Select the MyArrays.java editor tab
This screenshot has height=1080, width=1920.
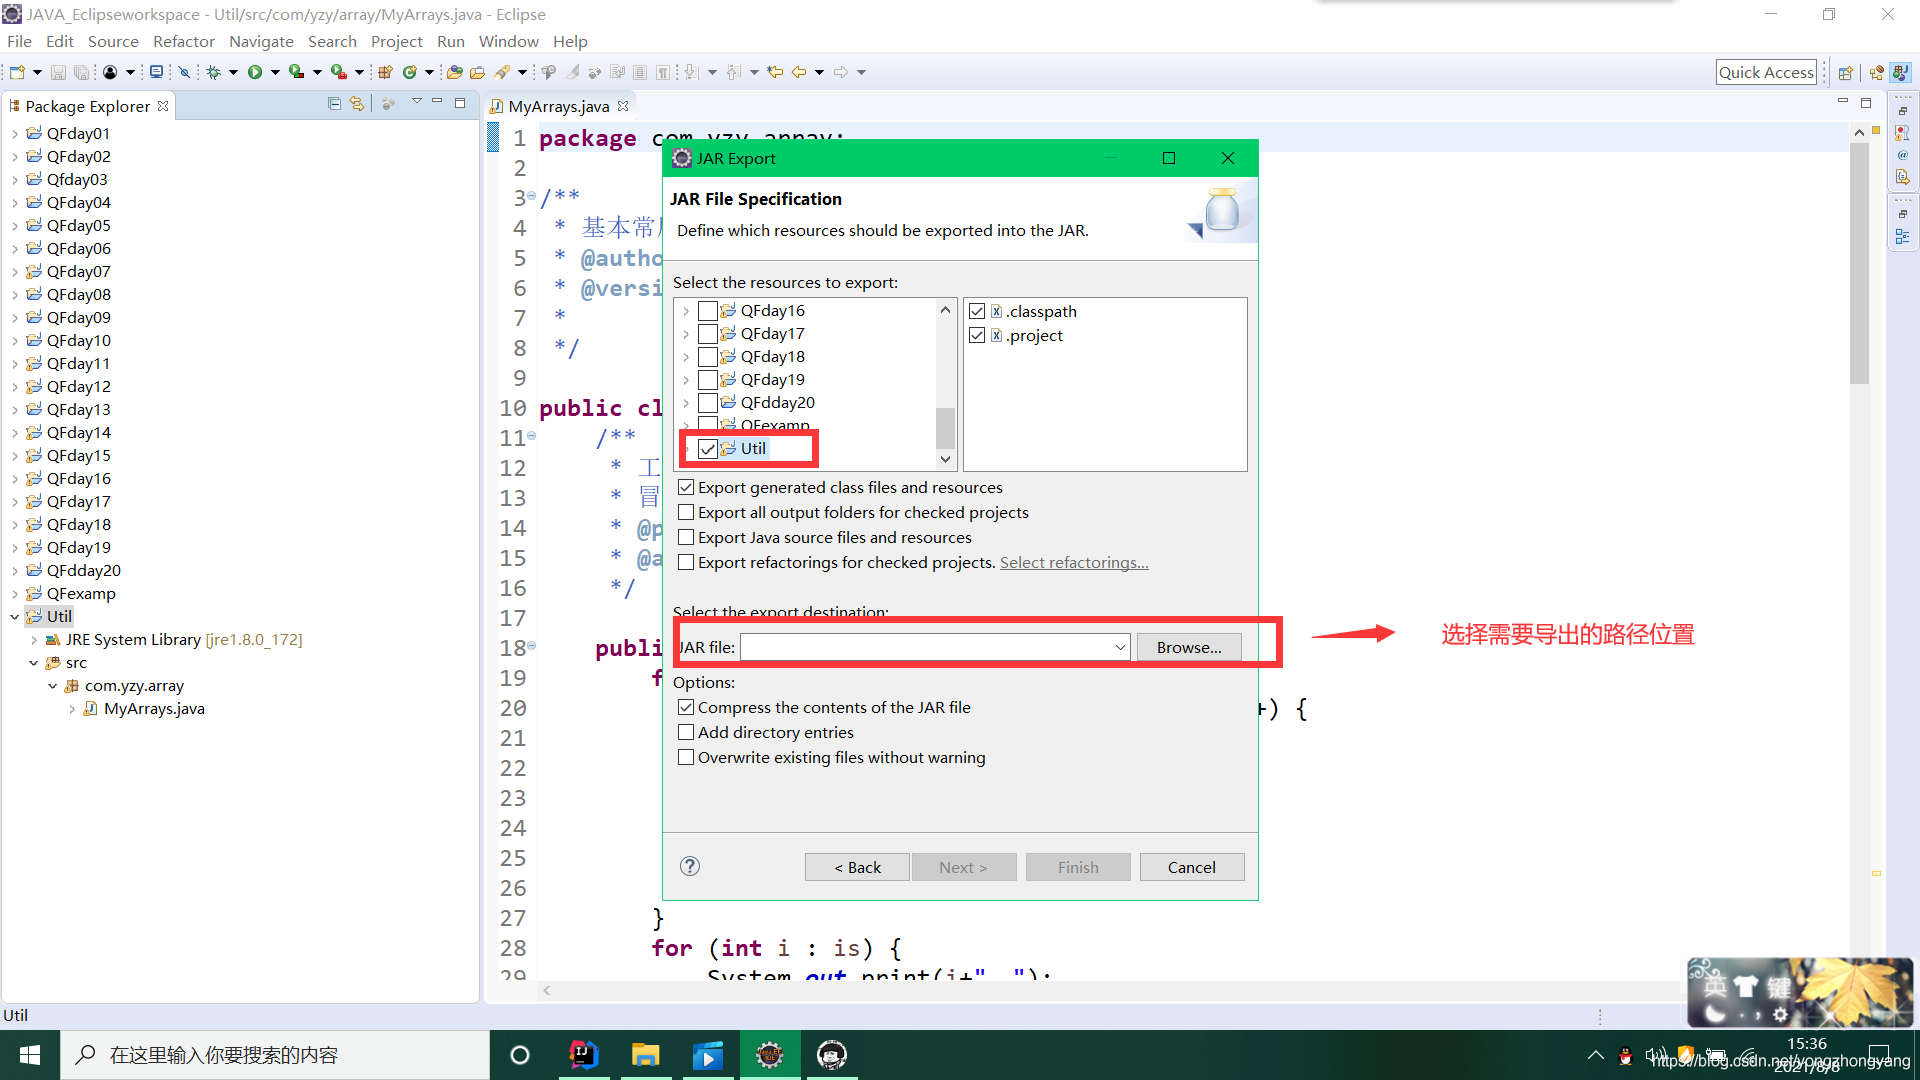(x=558, y=106)
